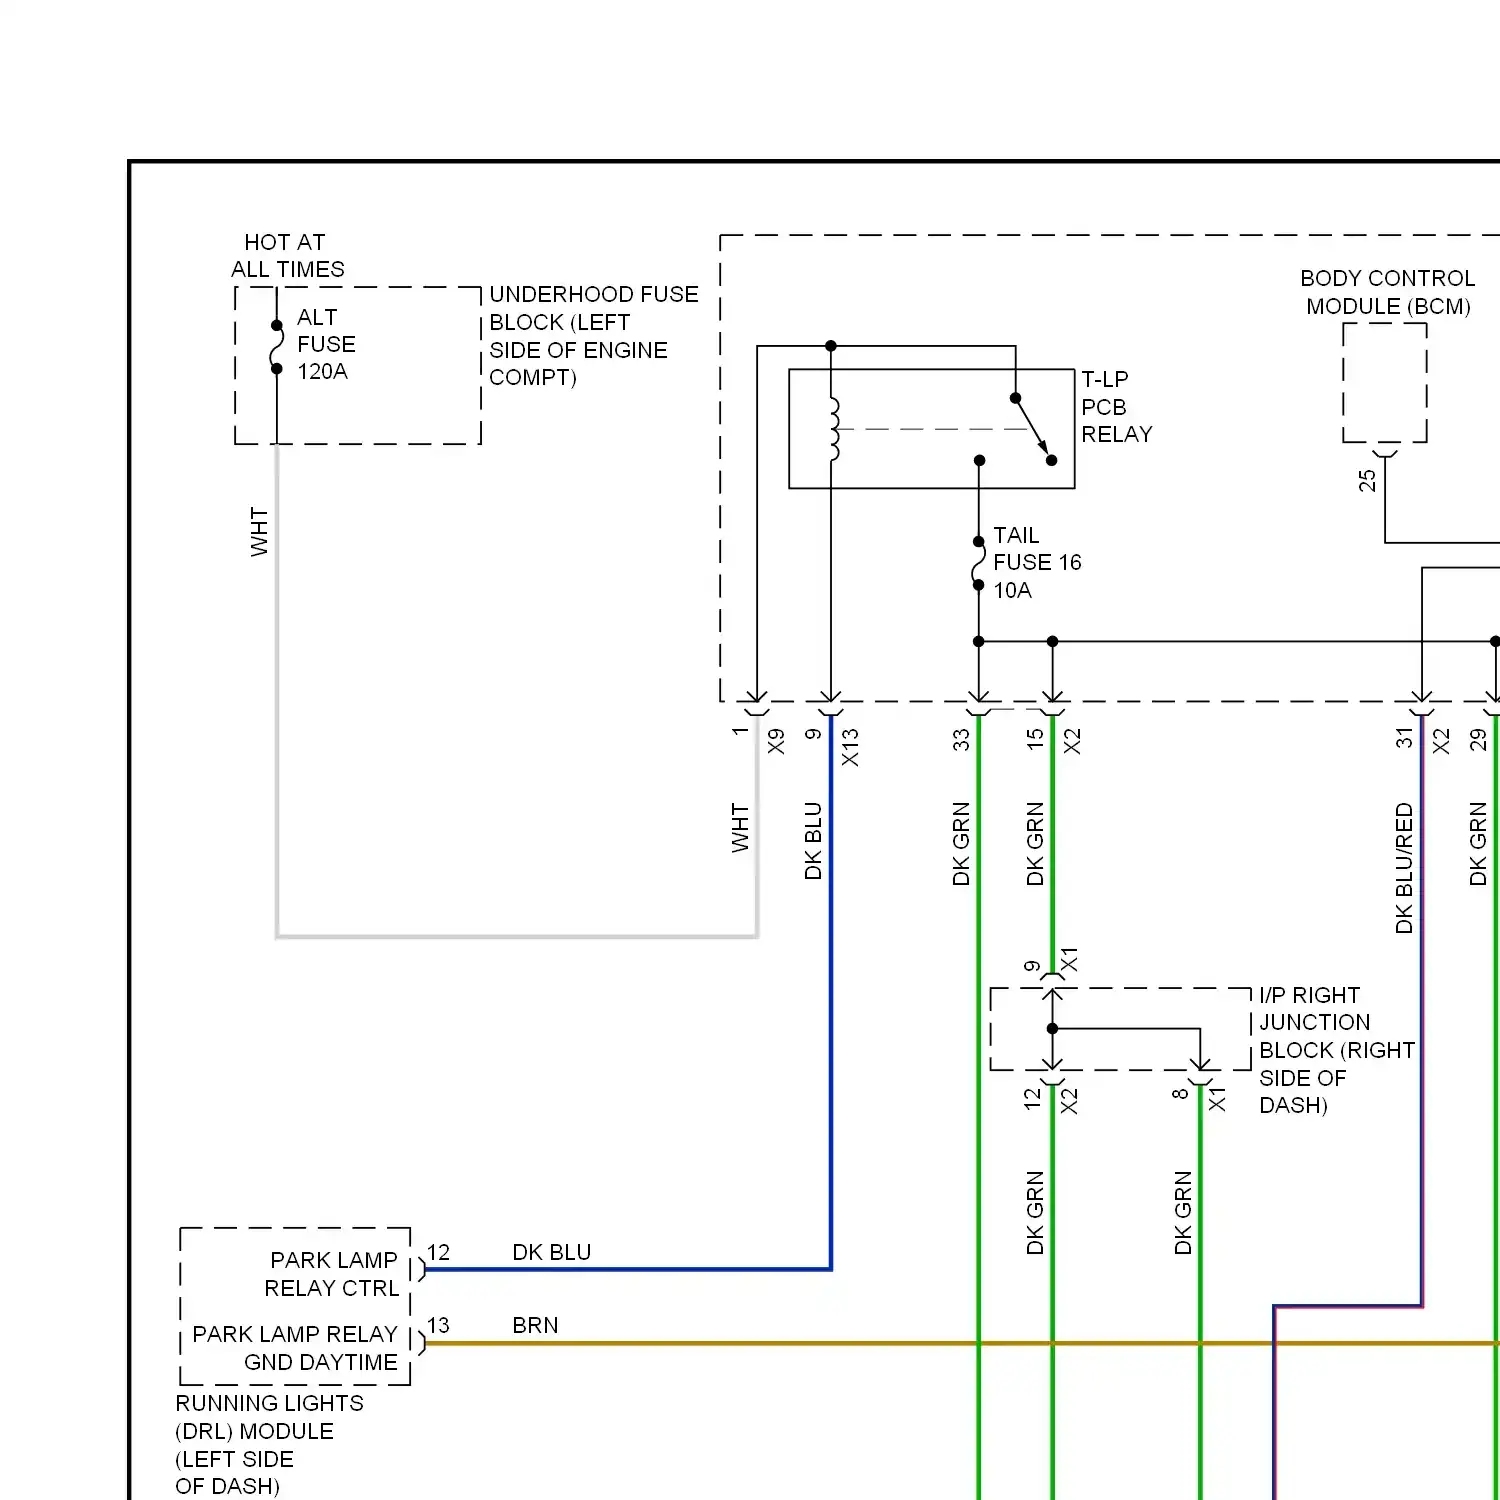1500x1500 pixels.
Task: Select pin number 33
Action: coord(961,740)
